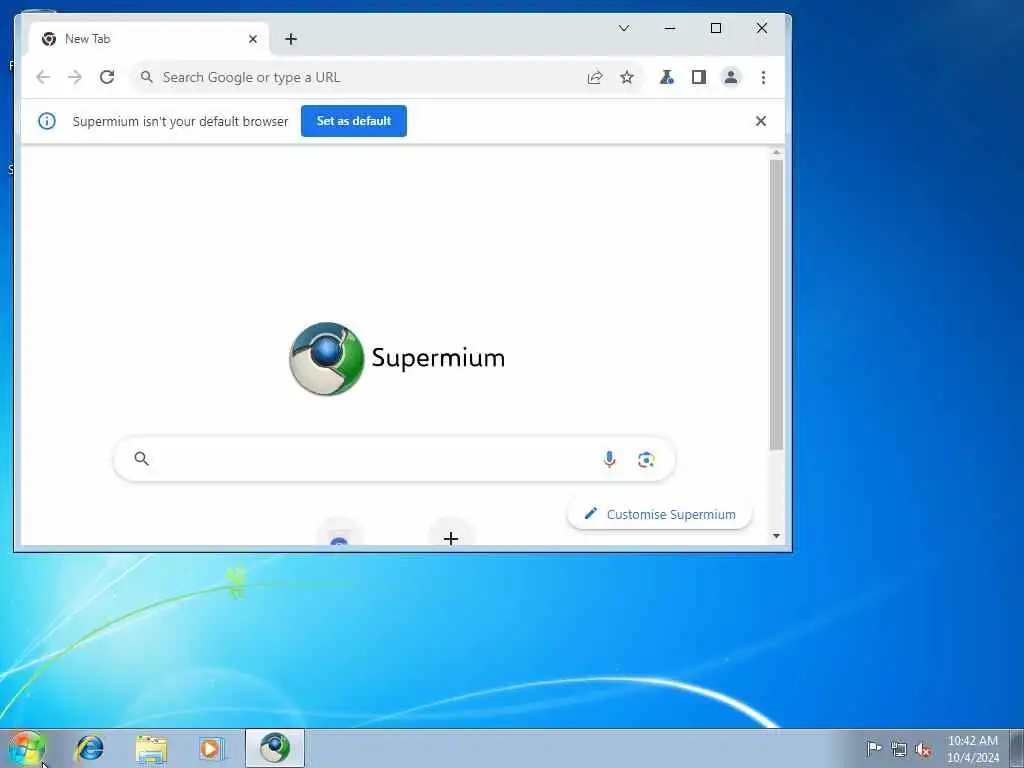
Task: Open the experiments flask icon
Action: click(667, 78)
